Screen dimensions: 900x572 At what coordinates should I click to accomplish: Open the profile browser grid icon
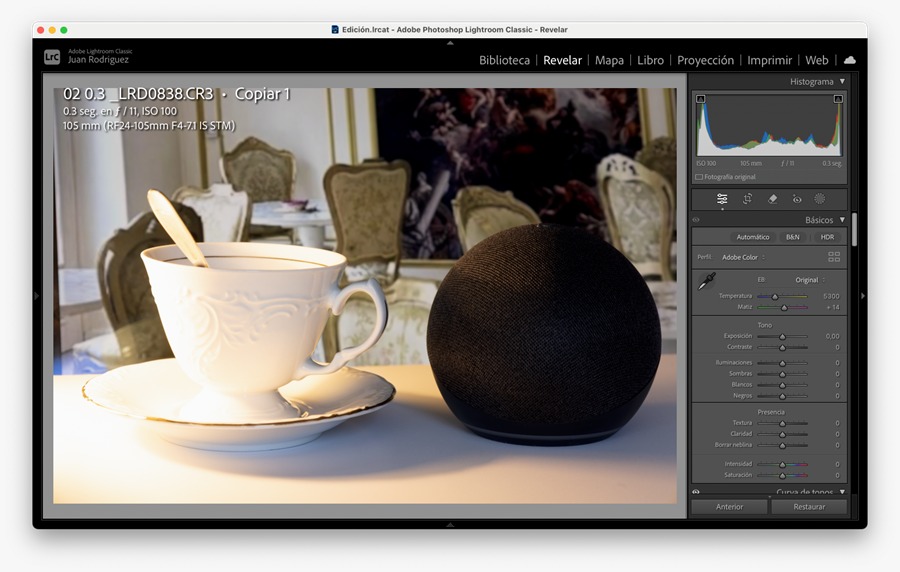pos(834,257)
